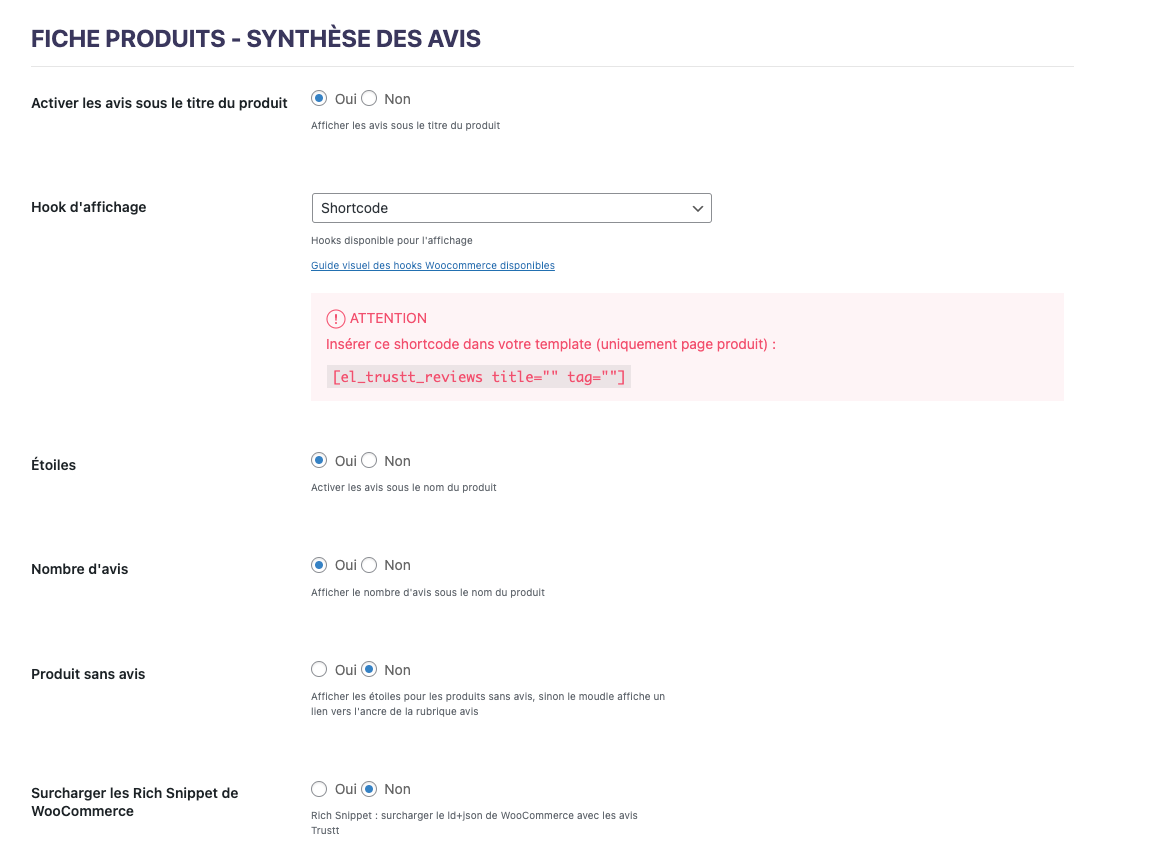Click the el_trustt_reviews shortcode snippet

click(x=479, y=377)
